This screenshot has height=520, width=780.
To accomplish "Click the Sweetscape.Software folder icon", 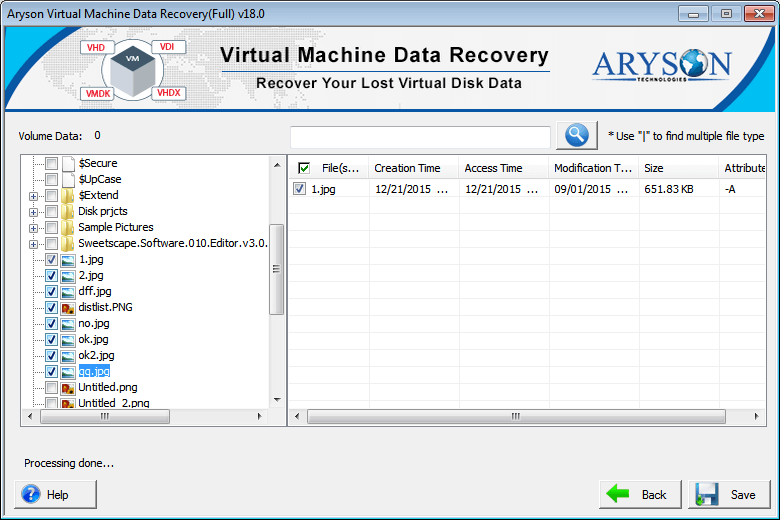I will (x=67, y=243).
